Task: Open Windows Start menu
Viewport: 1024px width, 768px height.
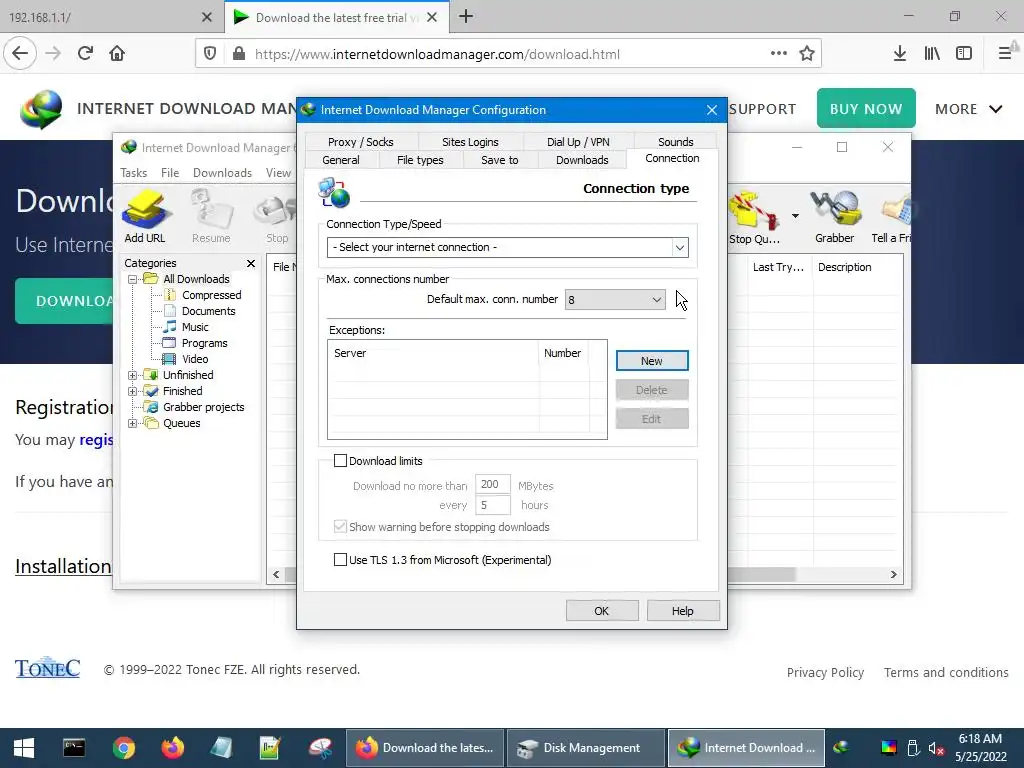Action: point(24,748)
